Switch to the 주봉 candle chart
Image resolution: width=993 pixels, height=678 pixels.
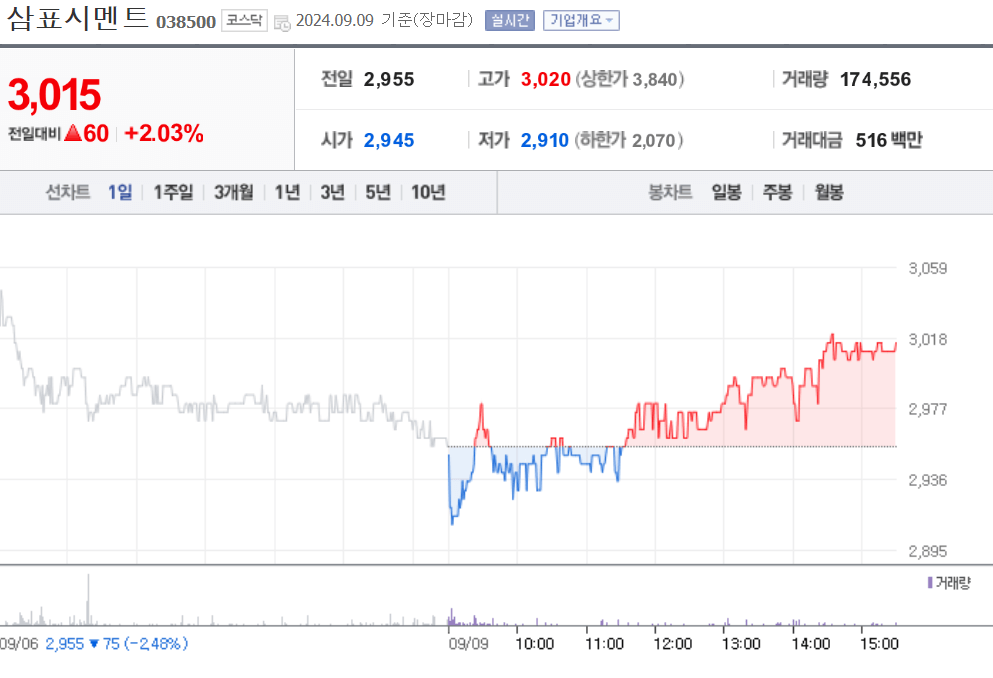(x=778, y=192)
